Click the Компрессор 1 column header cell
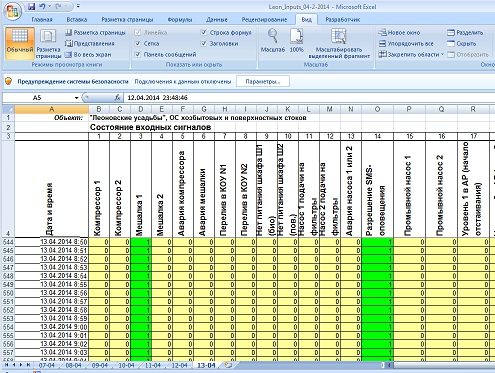Image resolution: width=495 pixels, height=373 pixels. (99, 189)
